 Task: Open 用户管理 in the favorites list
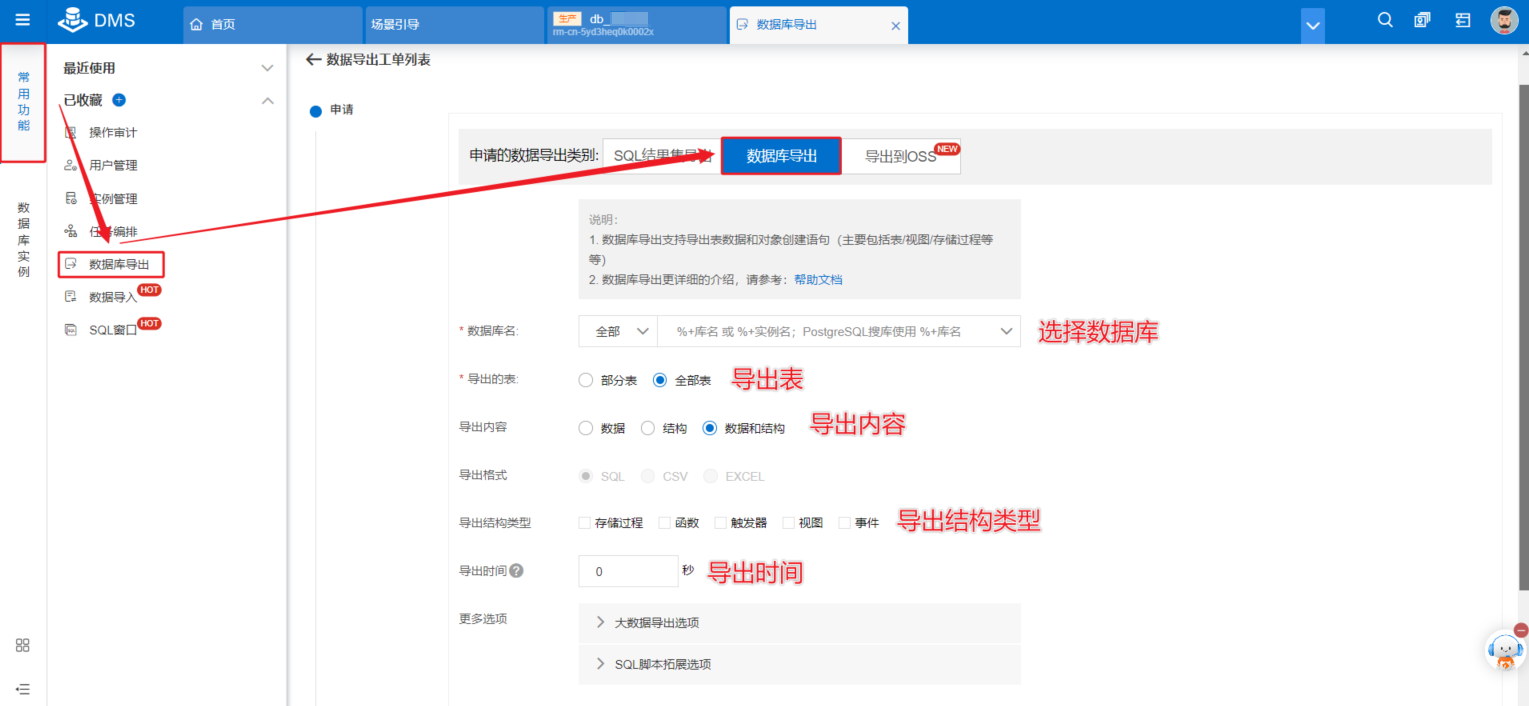click(x=113, y=165)
